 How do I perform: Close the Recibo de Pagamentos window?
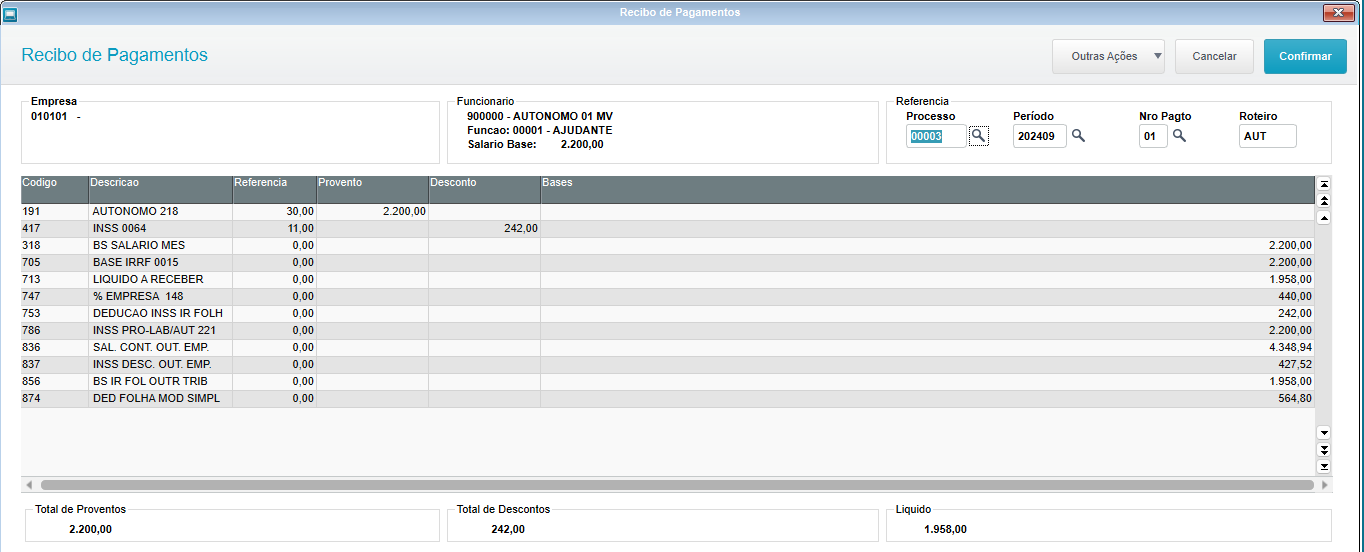click(x=1338, y=12)
